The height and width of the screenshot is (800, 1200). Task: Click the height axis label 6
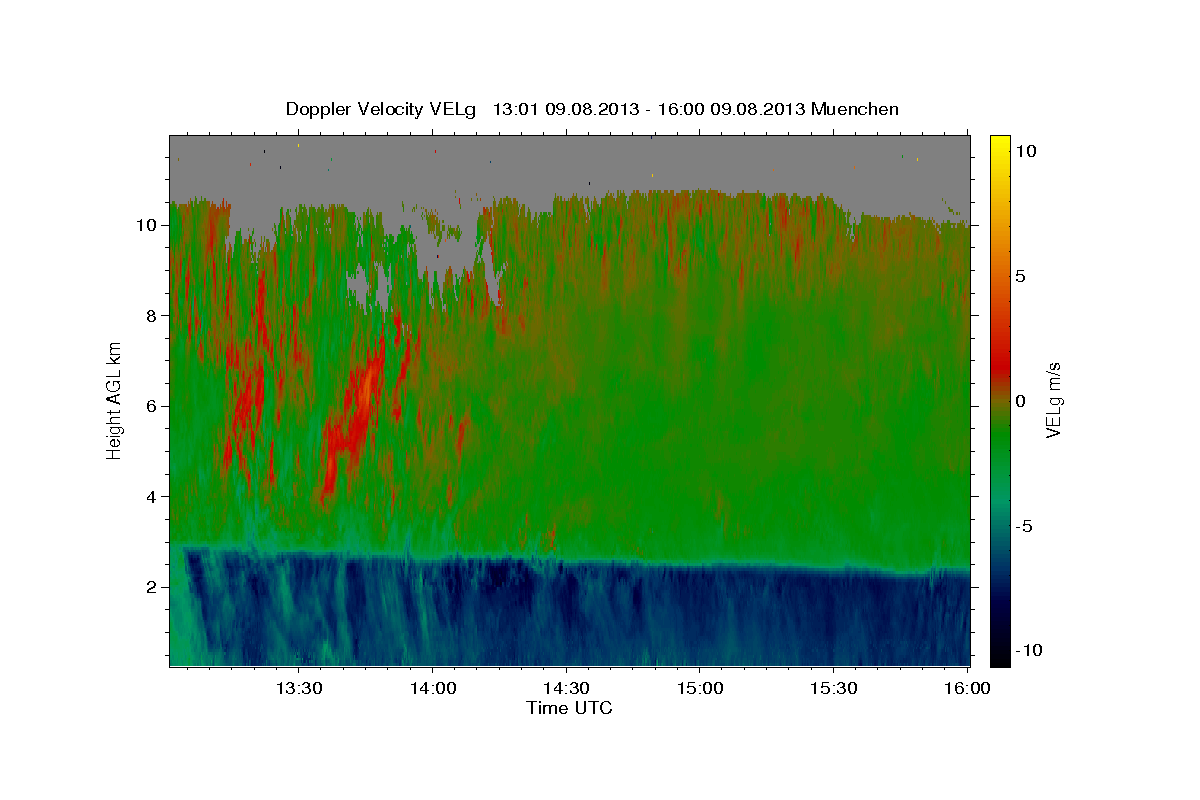[x=151, y=406]
